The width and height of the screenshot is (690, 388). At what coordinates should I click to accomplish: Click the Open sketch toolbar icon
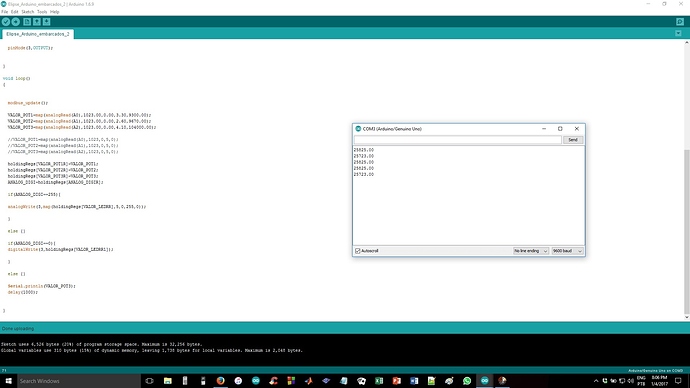pyautogui.click(x=37, y=22)
